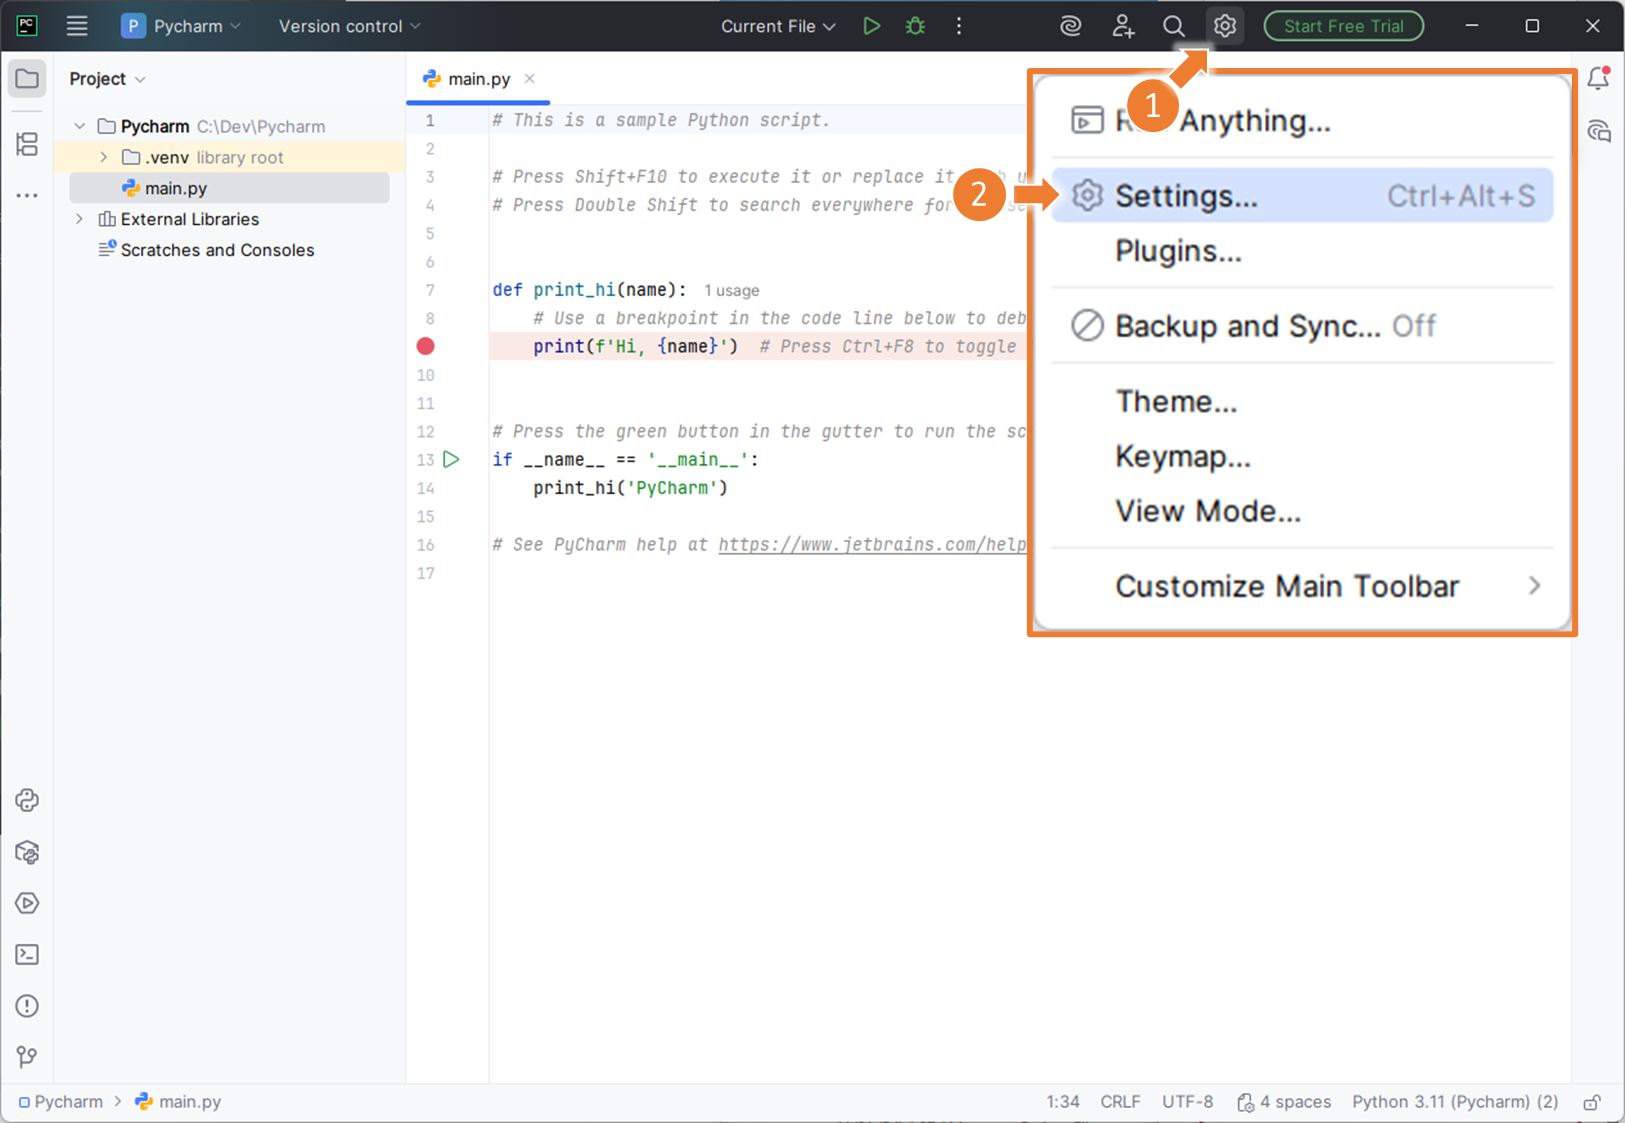Choose Plugins... from the menu
Screen dimensions: 1625x1123
[1302, 251]
